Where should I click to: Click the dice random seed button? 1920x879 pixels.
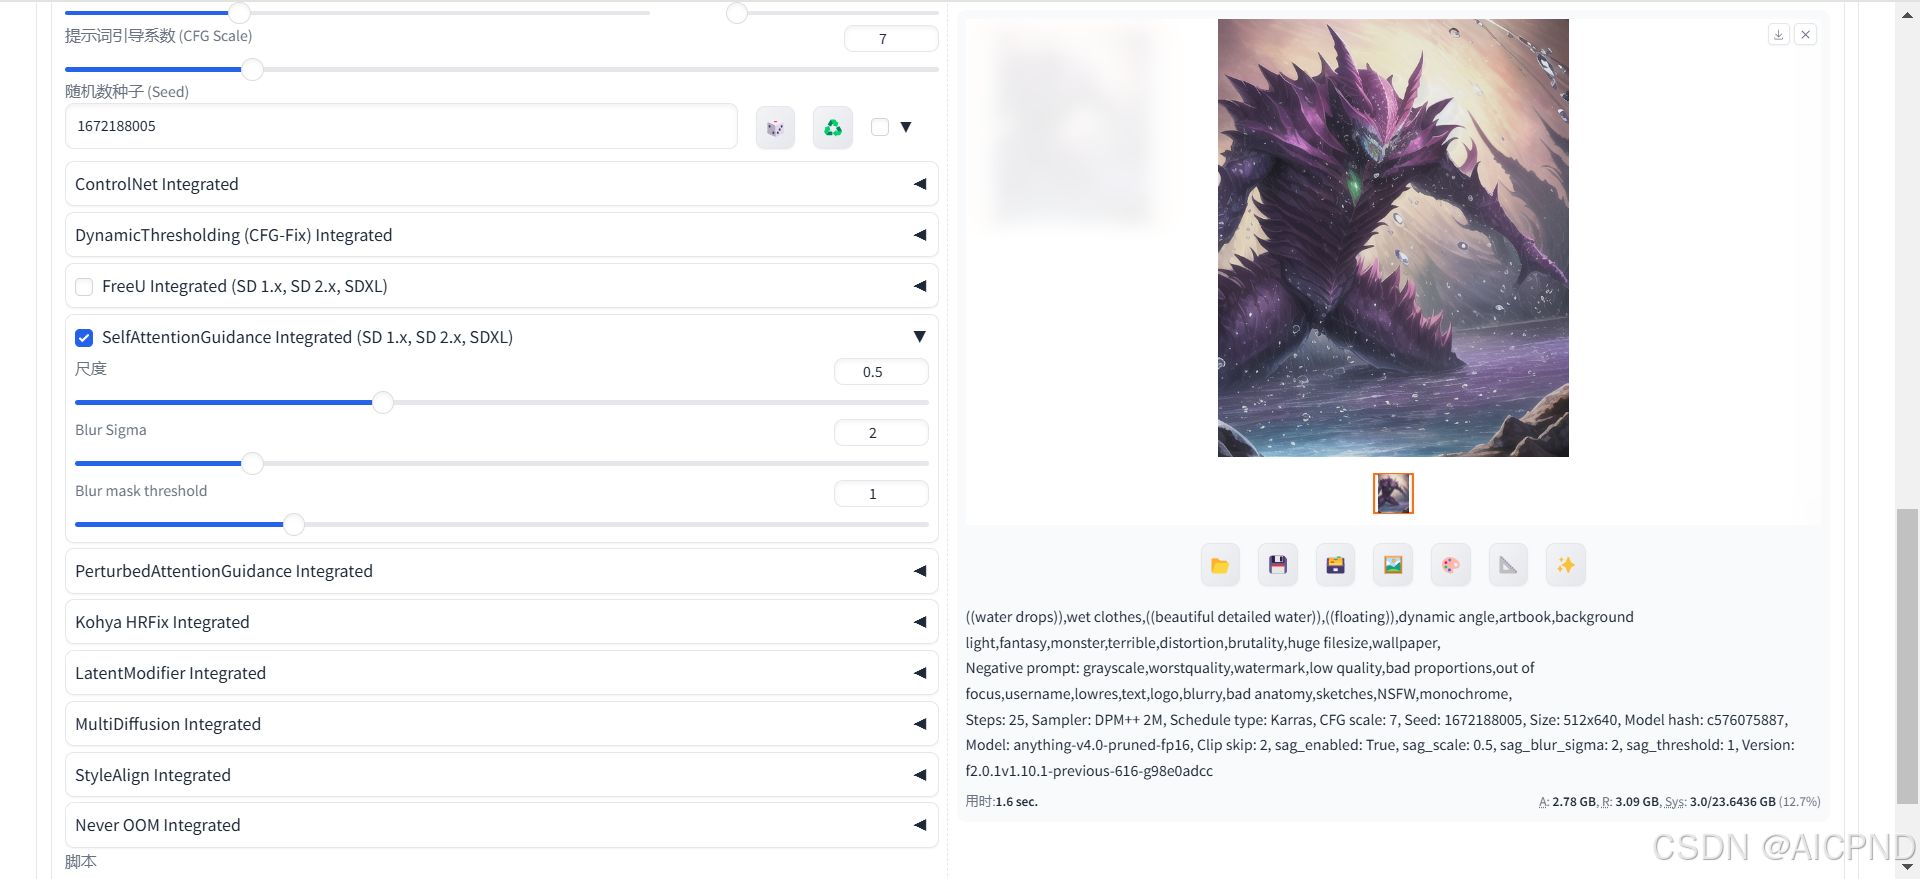tap(775, 128)
